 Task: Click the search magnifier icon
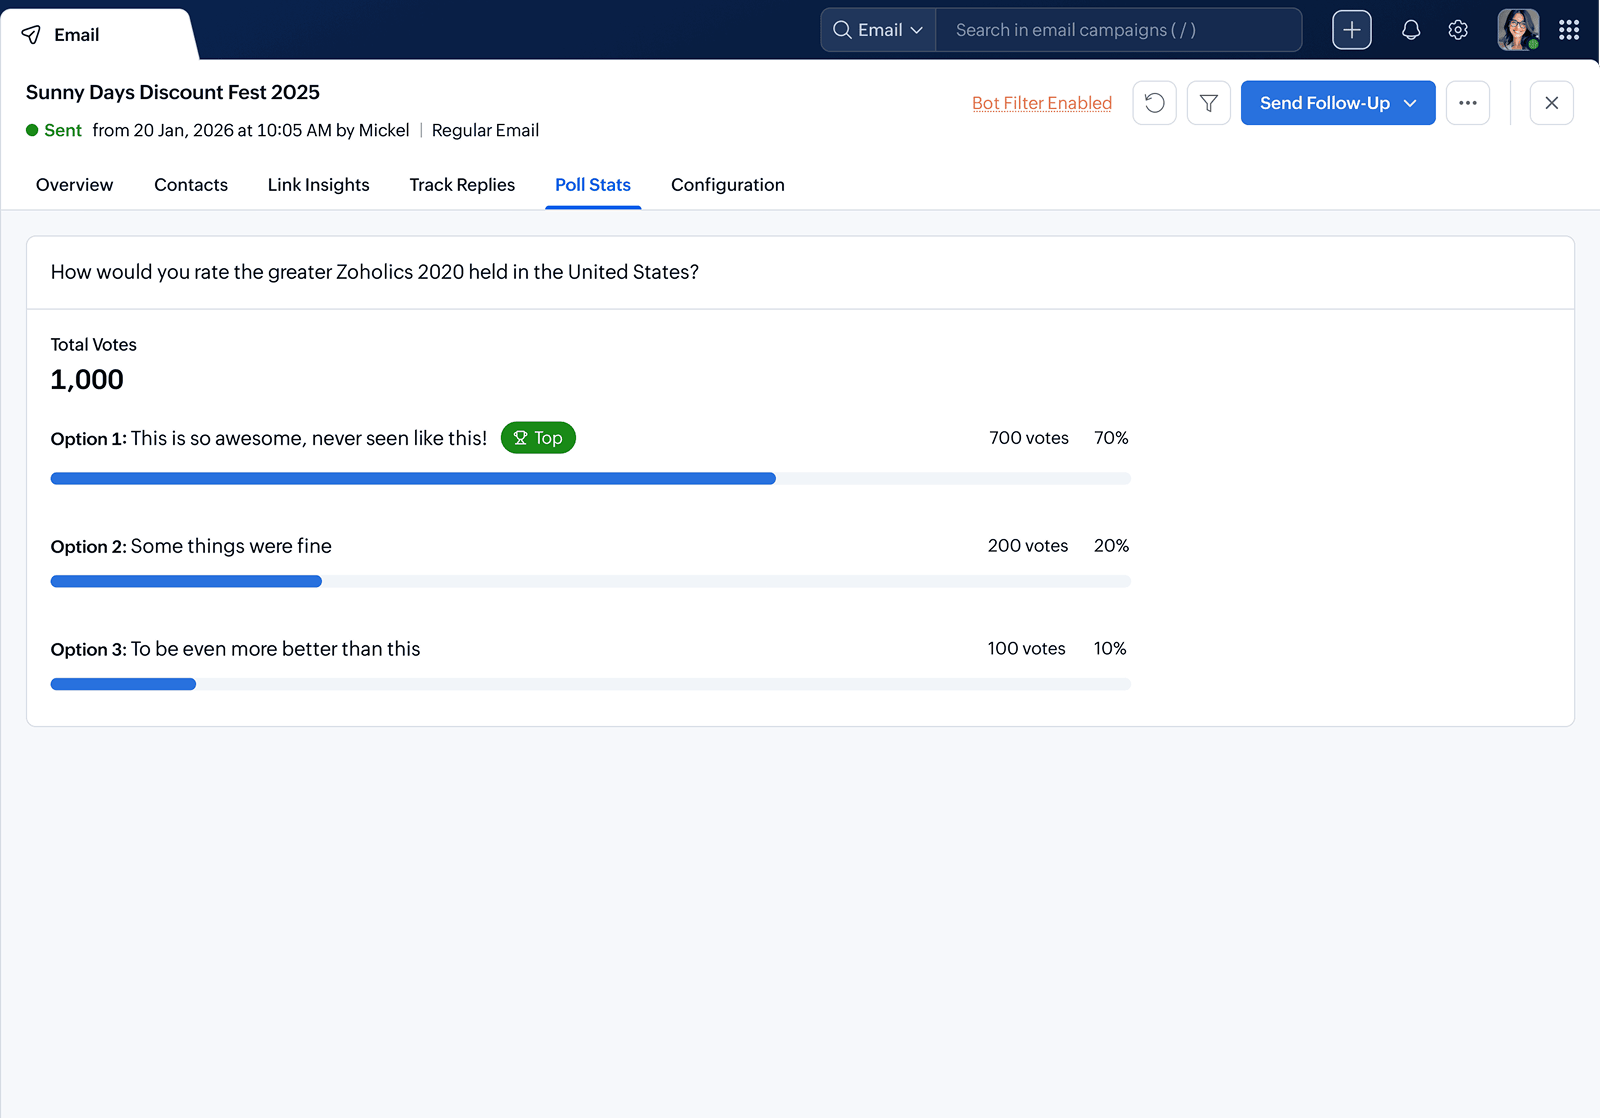tap(842, 30)
